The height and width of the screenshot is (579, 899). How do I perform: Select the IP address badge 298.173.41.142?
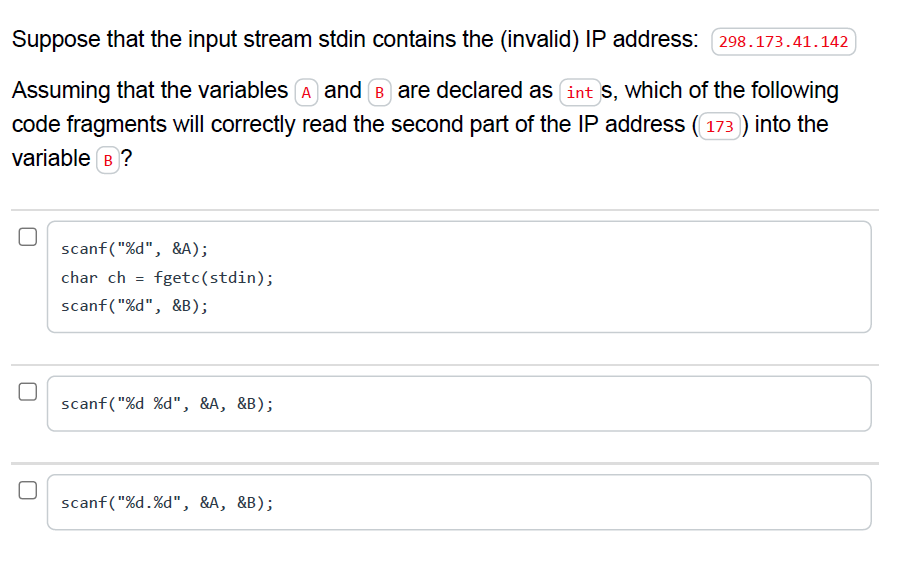click(783, 41)
